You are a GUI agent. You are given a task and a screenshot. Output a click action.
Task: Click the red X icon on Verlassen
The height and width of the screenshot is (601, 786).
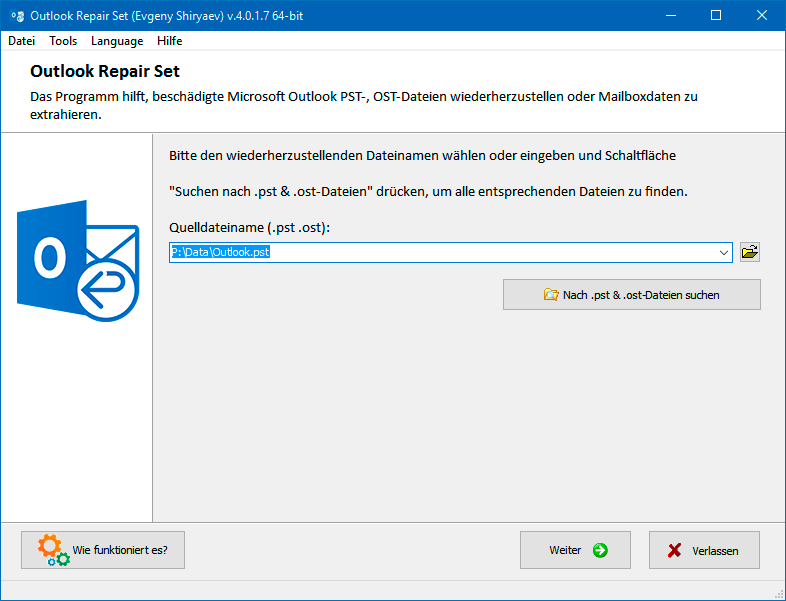675,550
